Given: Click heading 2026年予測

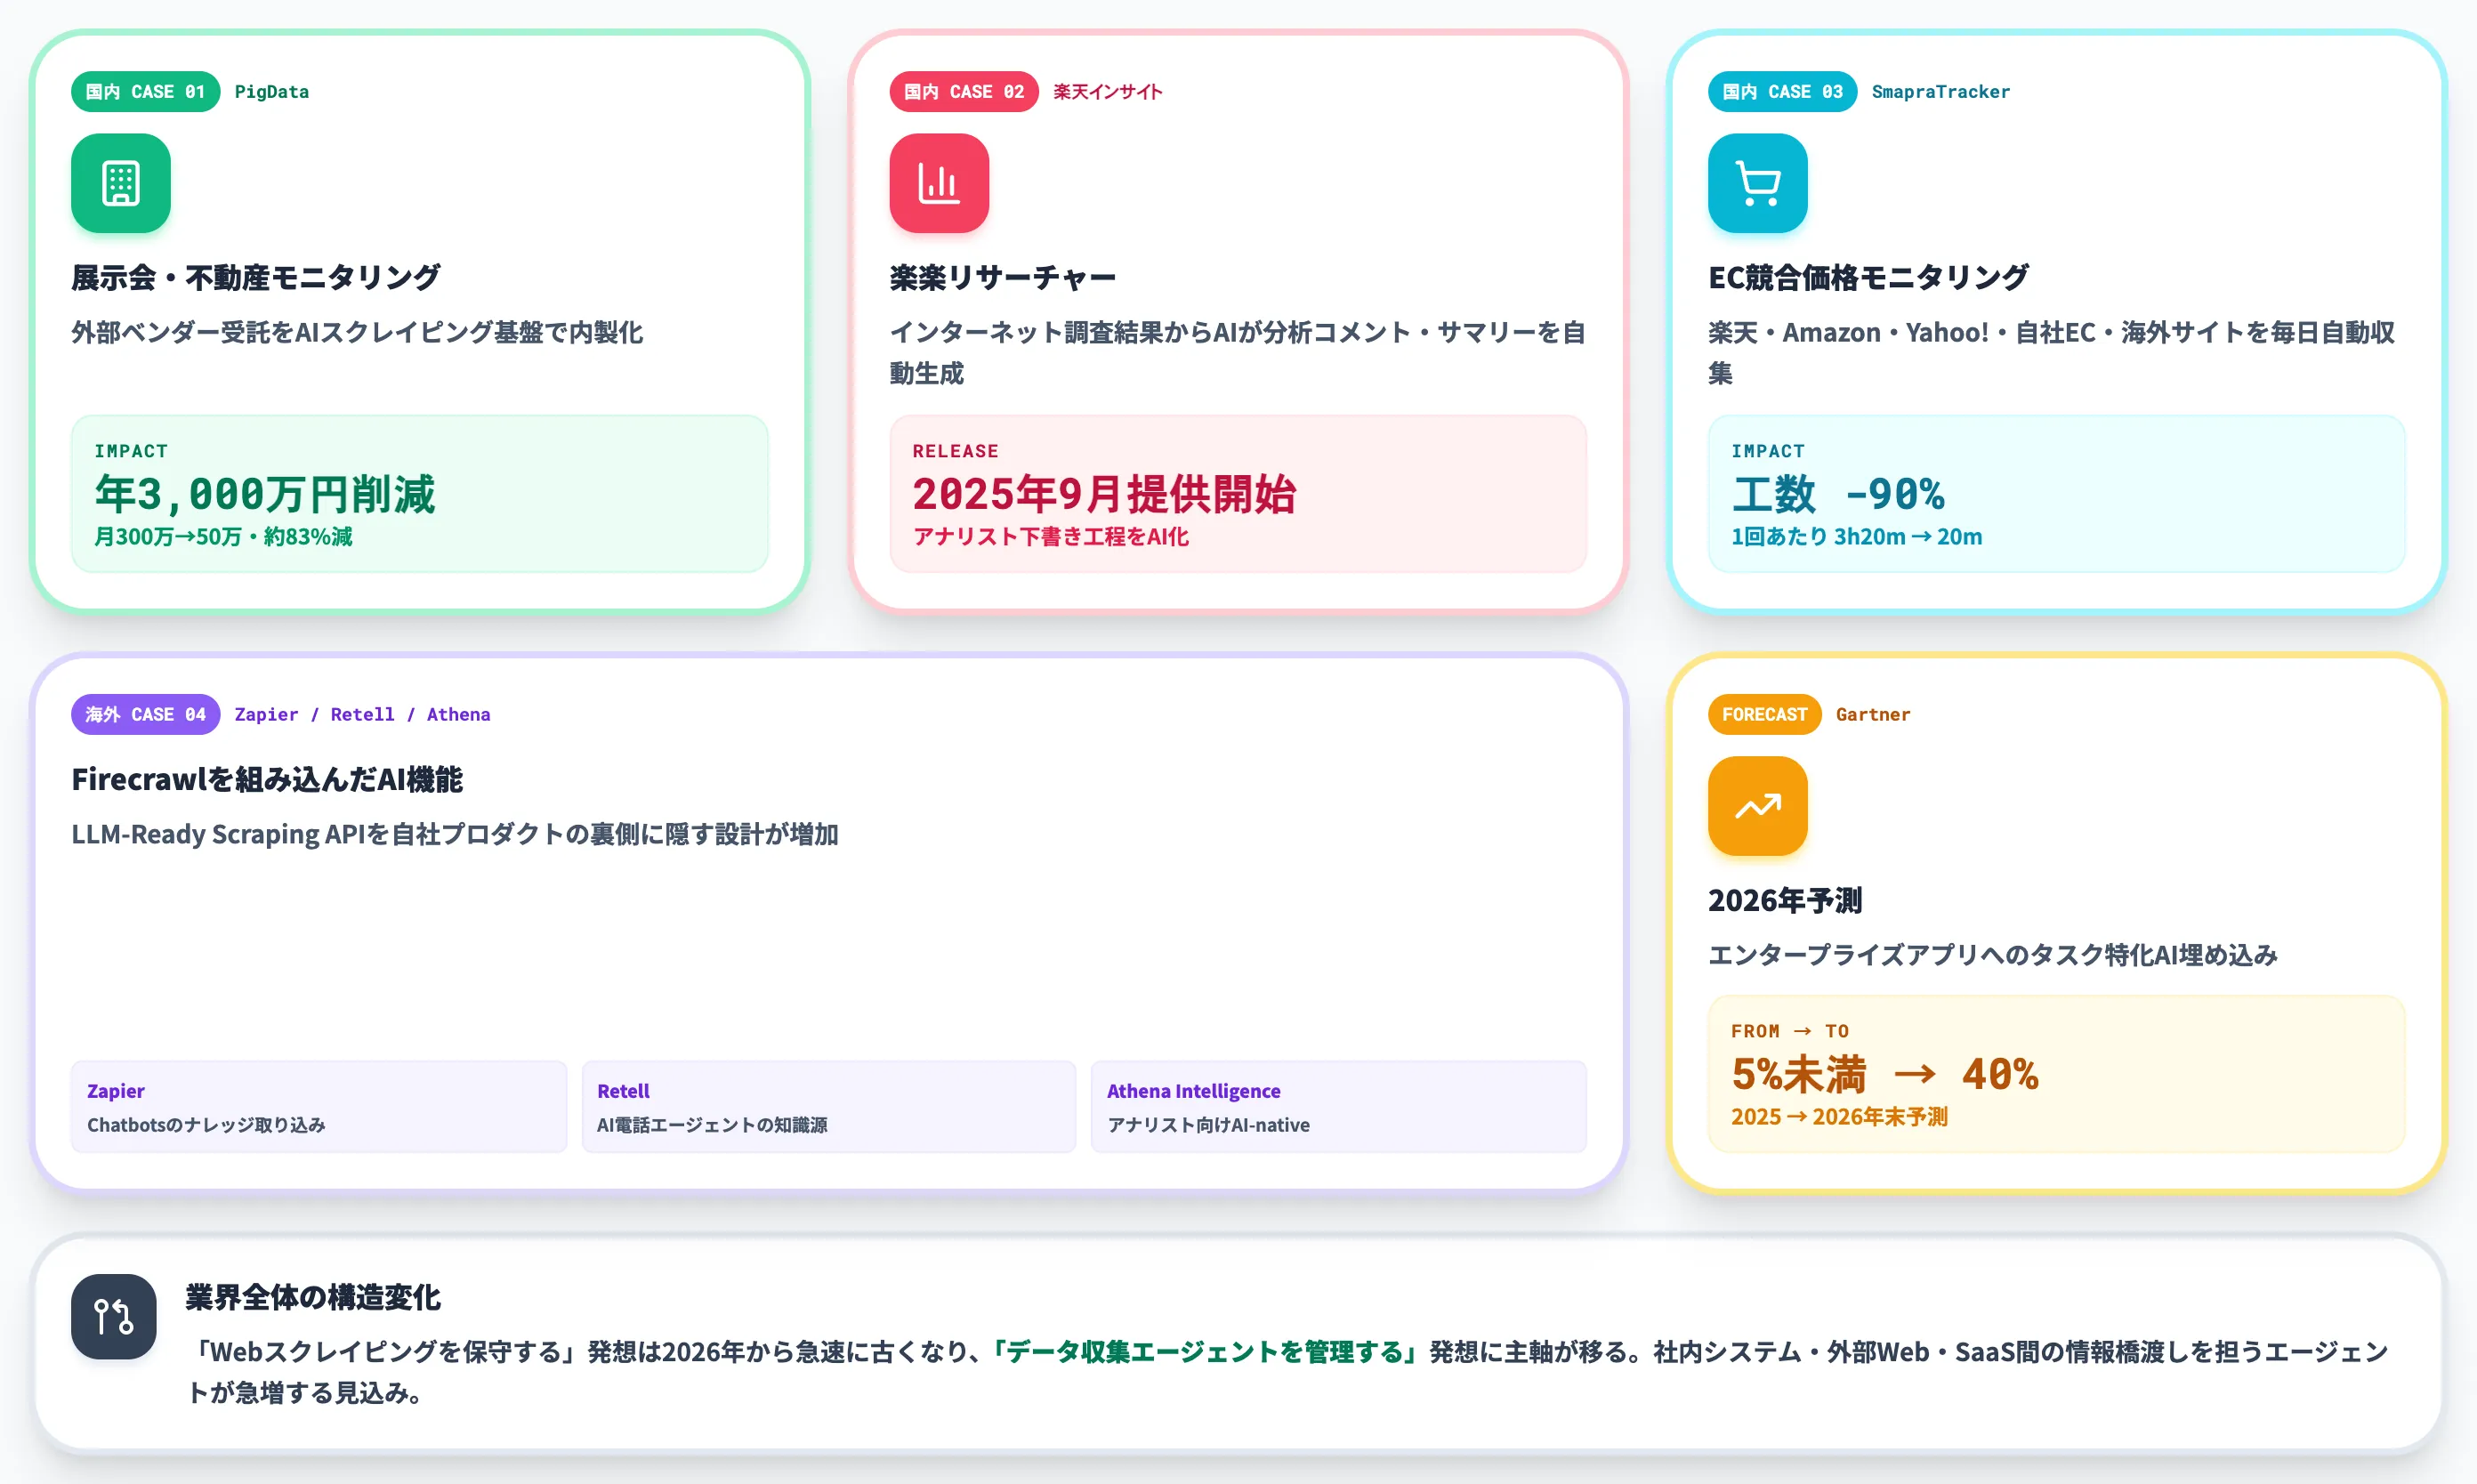Looking at the screenshot, I should (1784, 900).
